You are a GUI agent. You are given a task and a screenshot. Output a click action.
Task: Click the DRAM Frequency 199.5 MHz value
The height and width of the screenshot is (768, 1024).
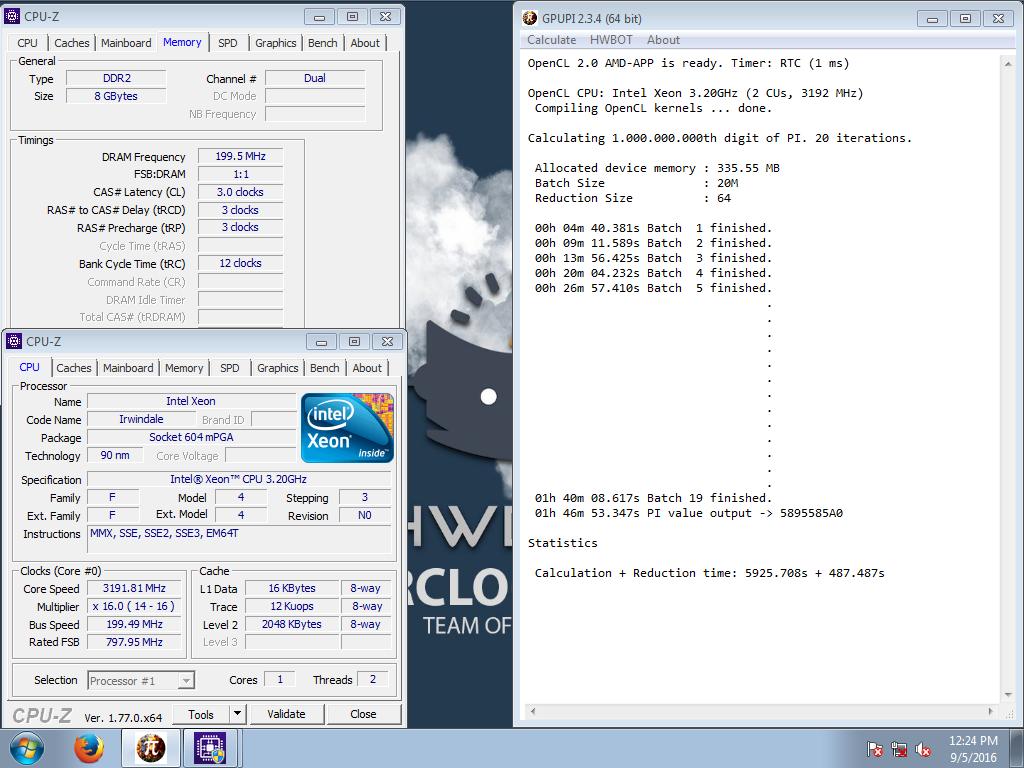coord(240,157)
